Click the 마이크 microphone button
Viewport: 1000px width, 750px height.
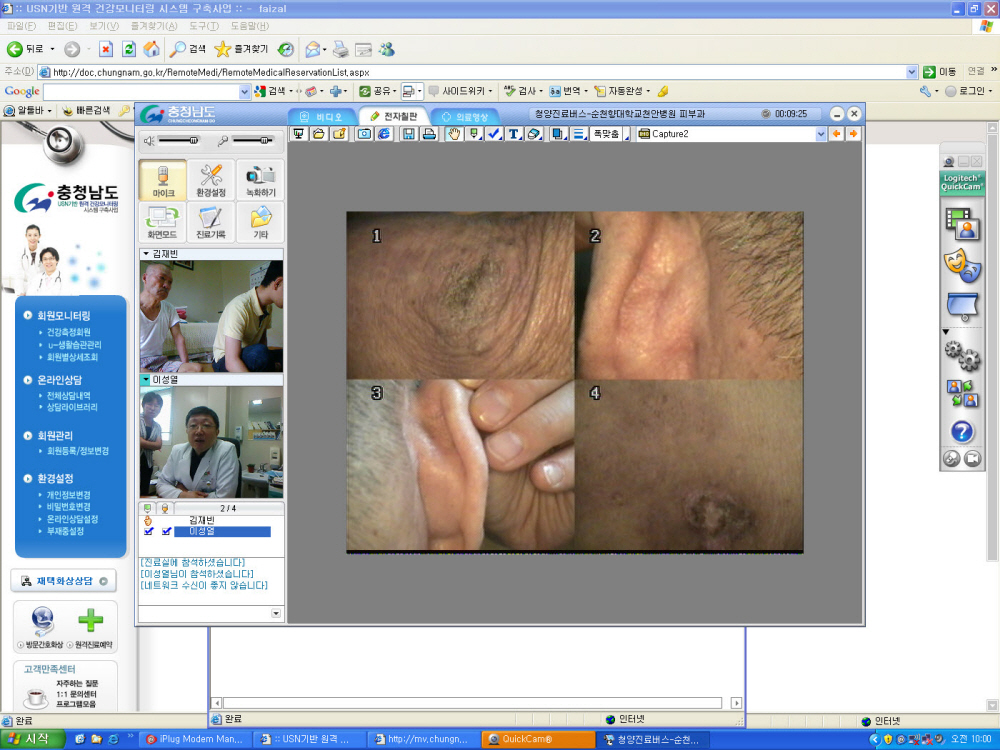click(x=163, y=179)
